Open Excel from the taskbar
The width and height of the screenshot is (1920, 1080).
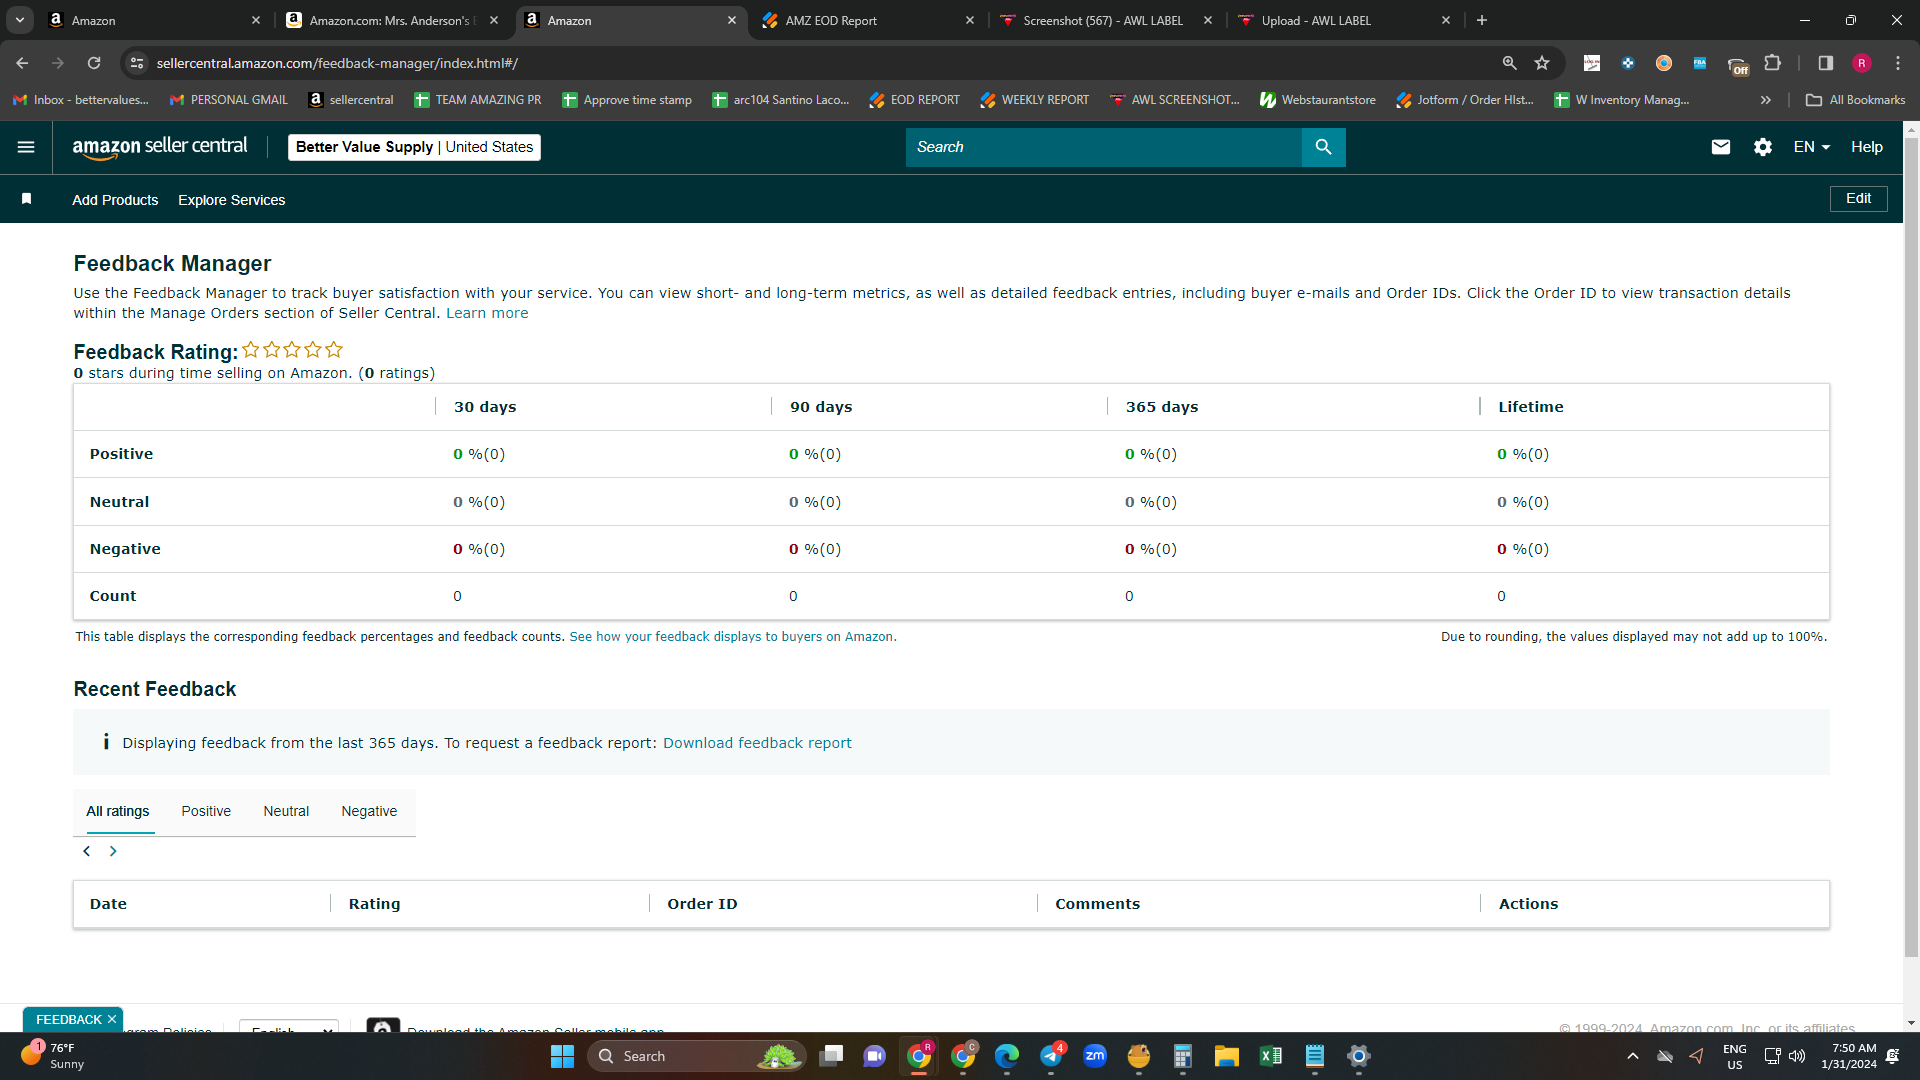click(x=1271, y=1056)
